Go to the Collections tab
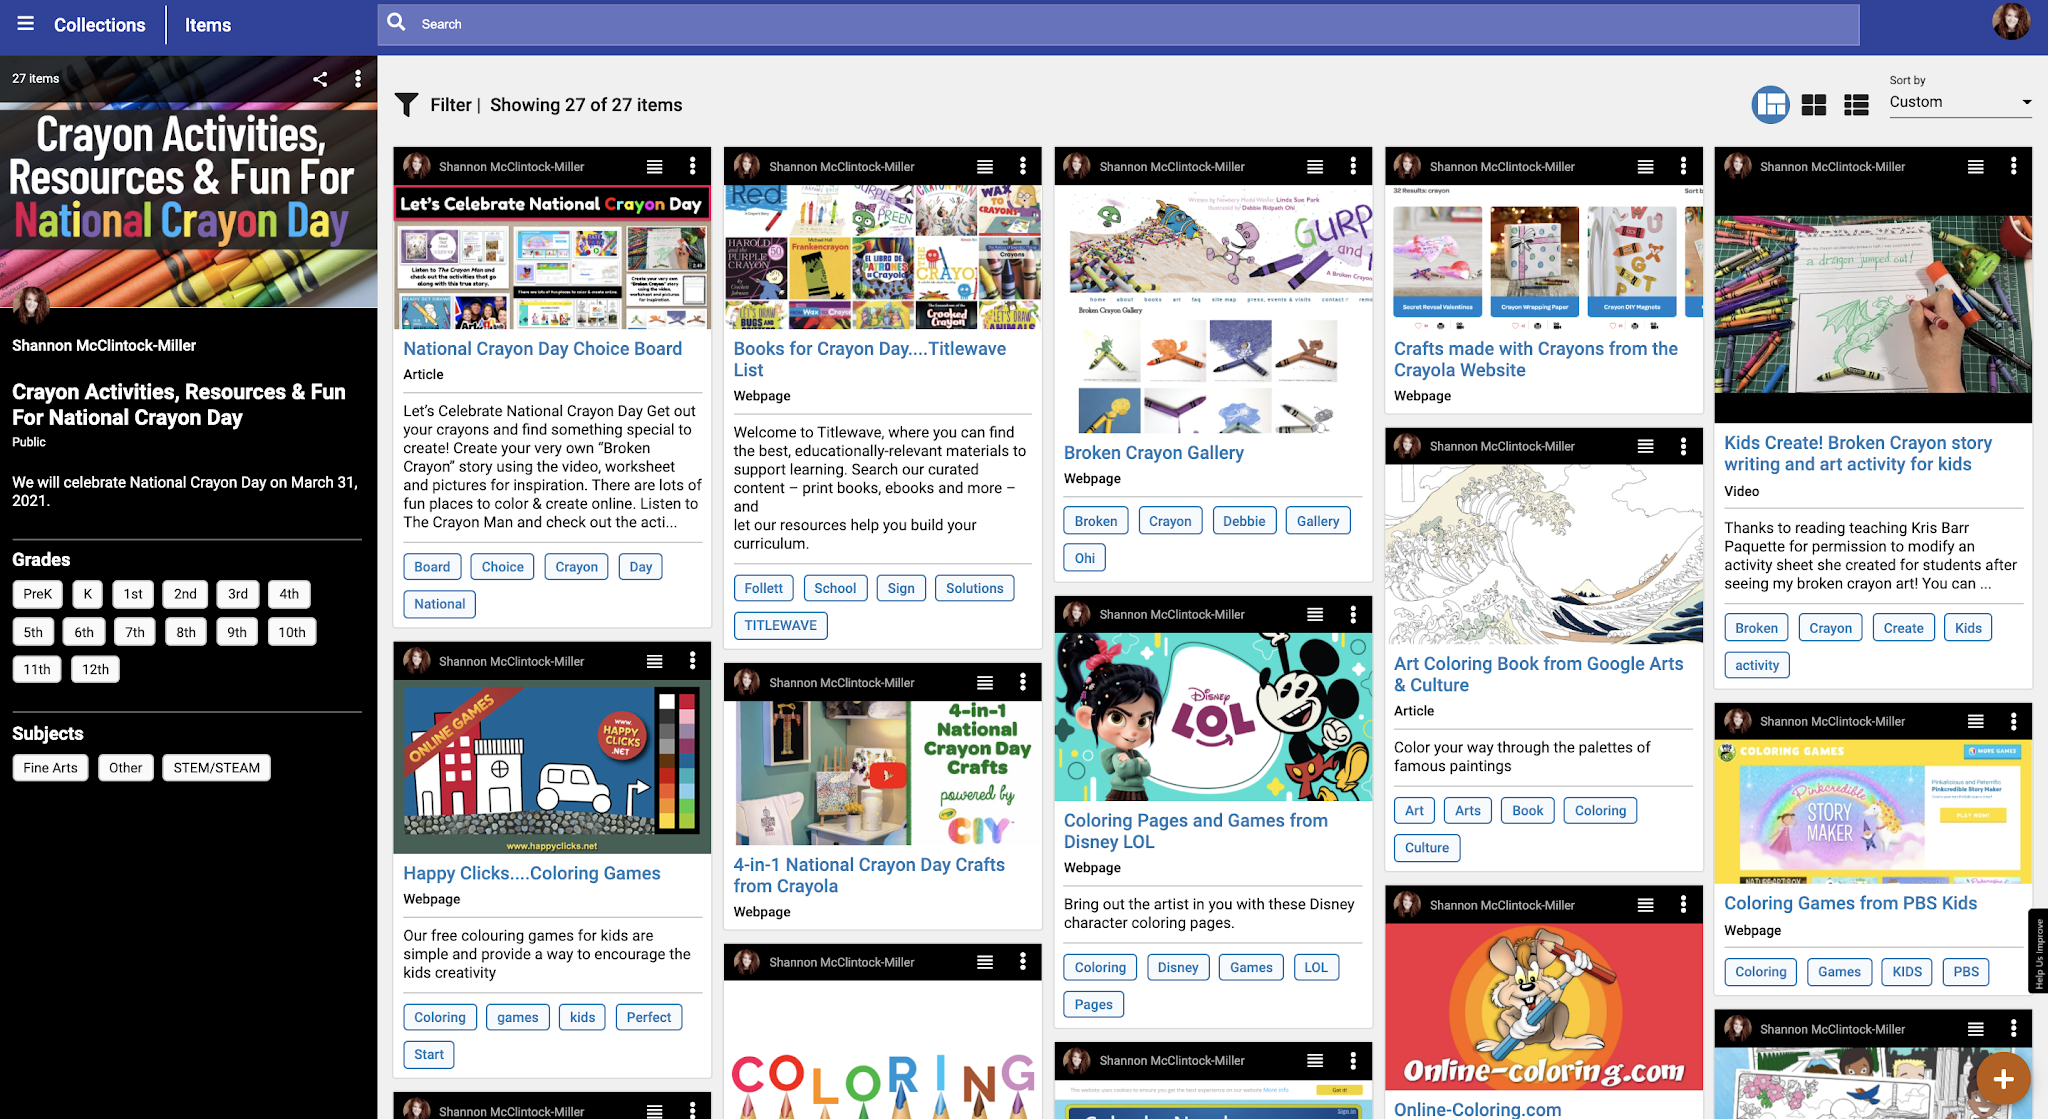The image size is (2048, 1119). pos(99,25)
